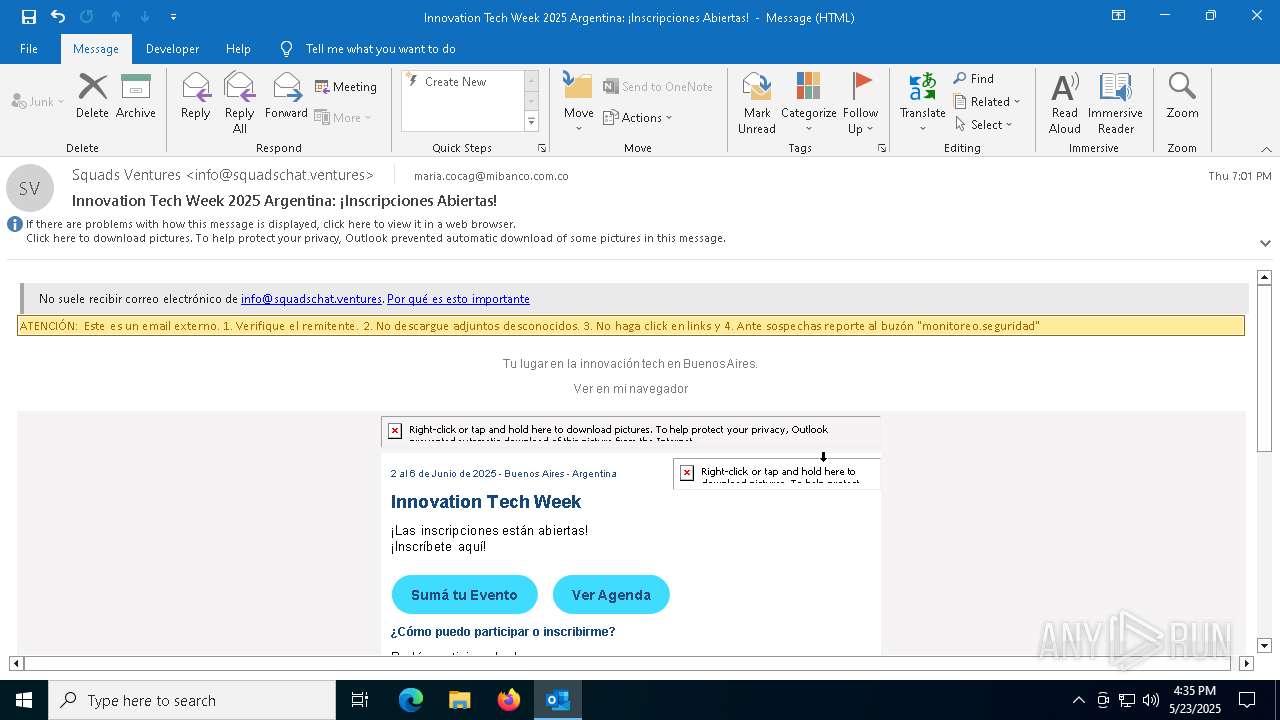Open Ribbon Display Options

1119,16
